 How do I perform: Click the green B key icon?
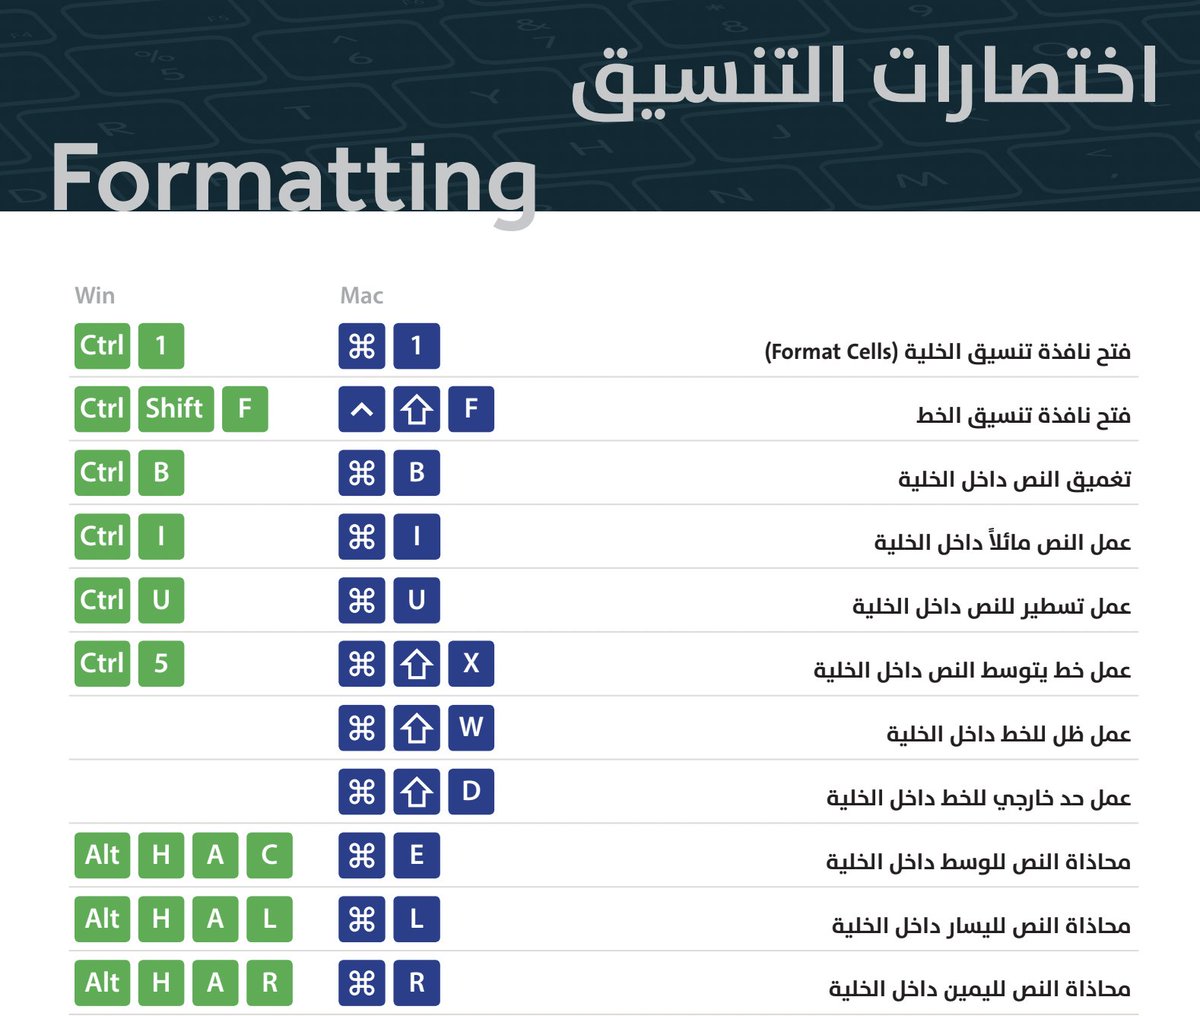(161, 473)
